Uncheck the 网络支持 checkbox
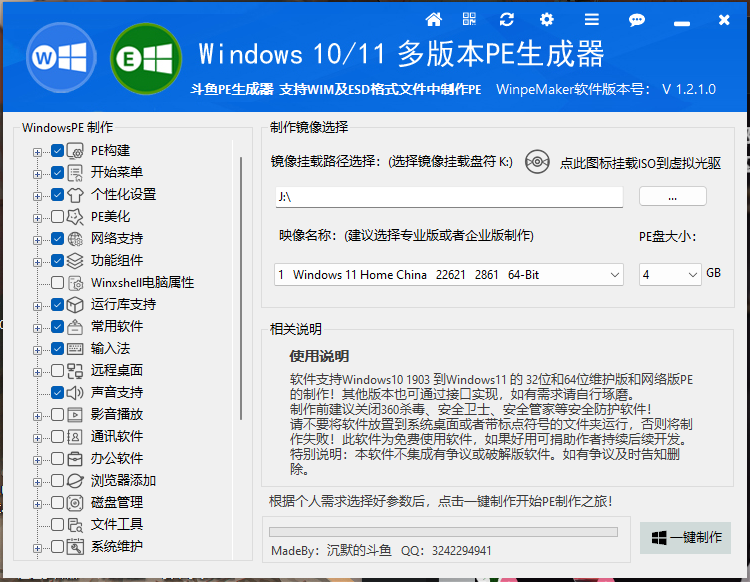 click(x=57, y=239)
